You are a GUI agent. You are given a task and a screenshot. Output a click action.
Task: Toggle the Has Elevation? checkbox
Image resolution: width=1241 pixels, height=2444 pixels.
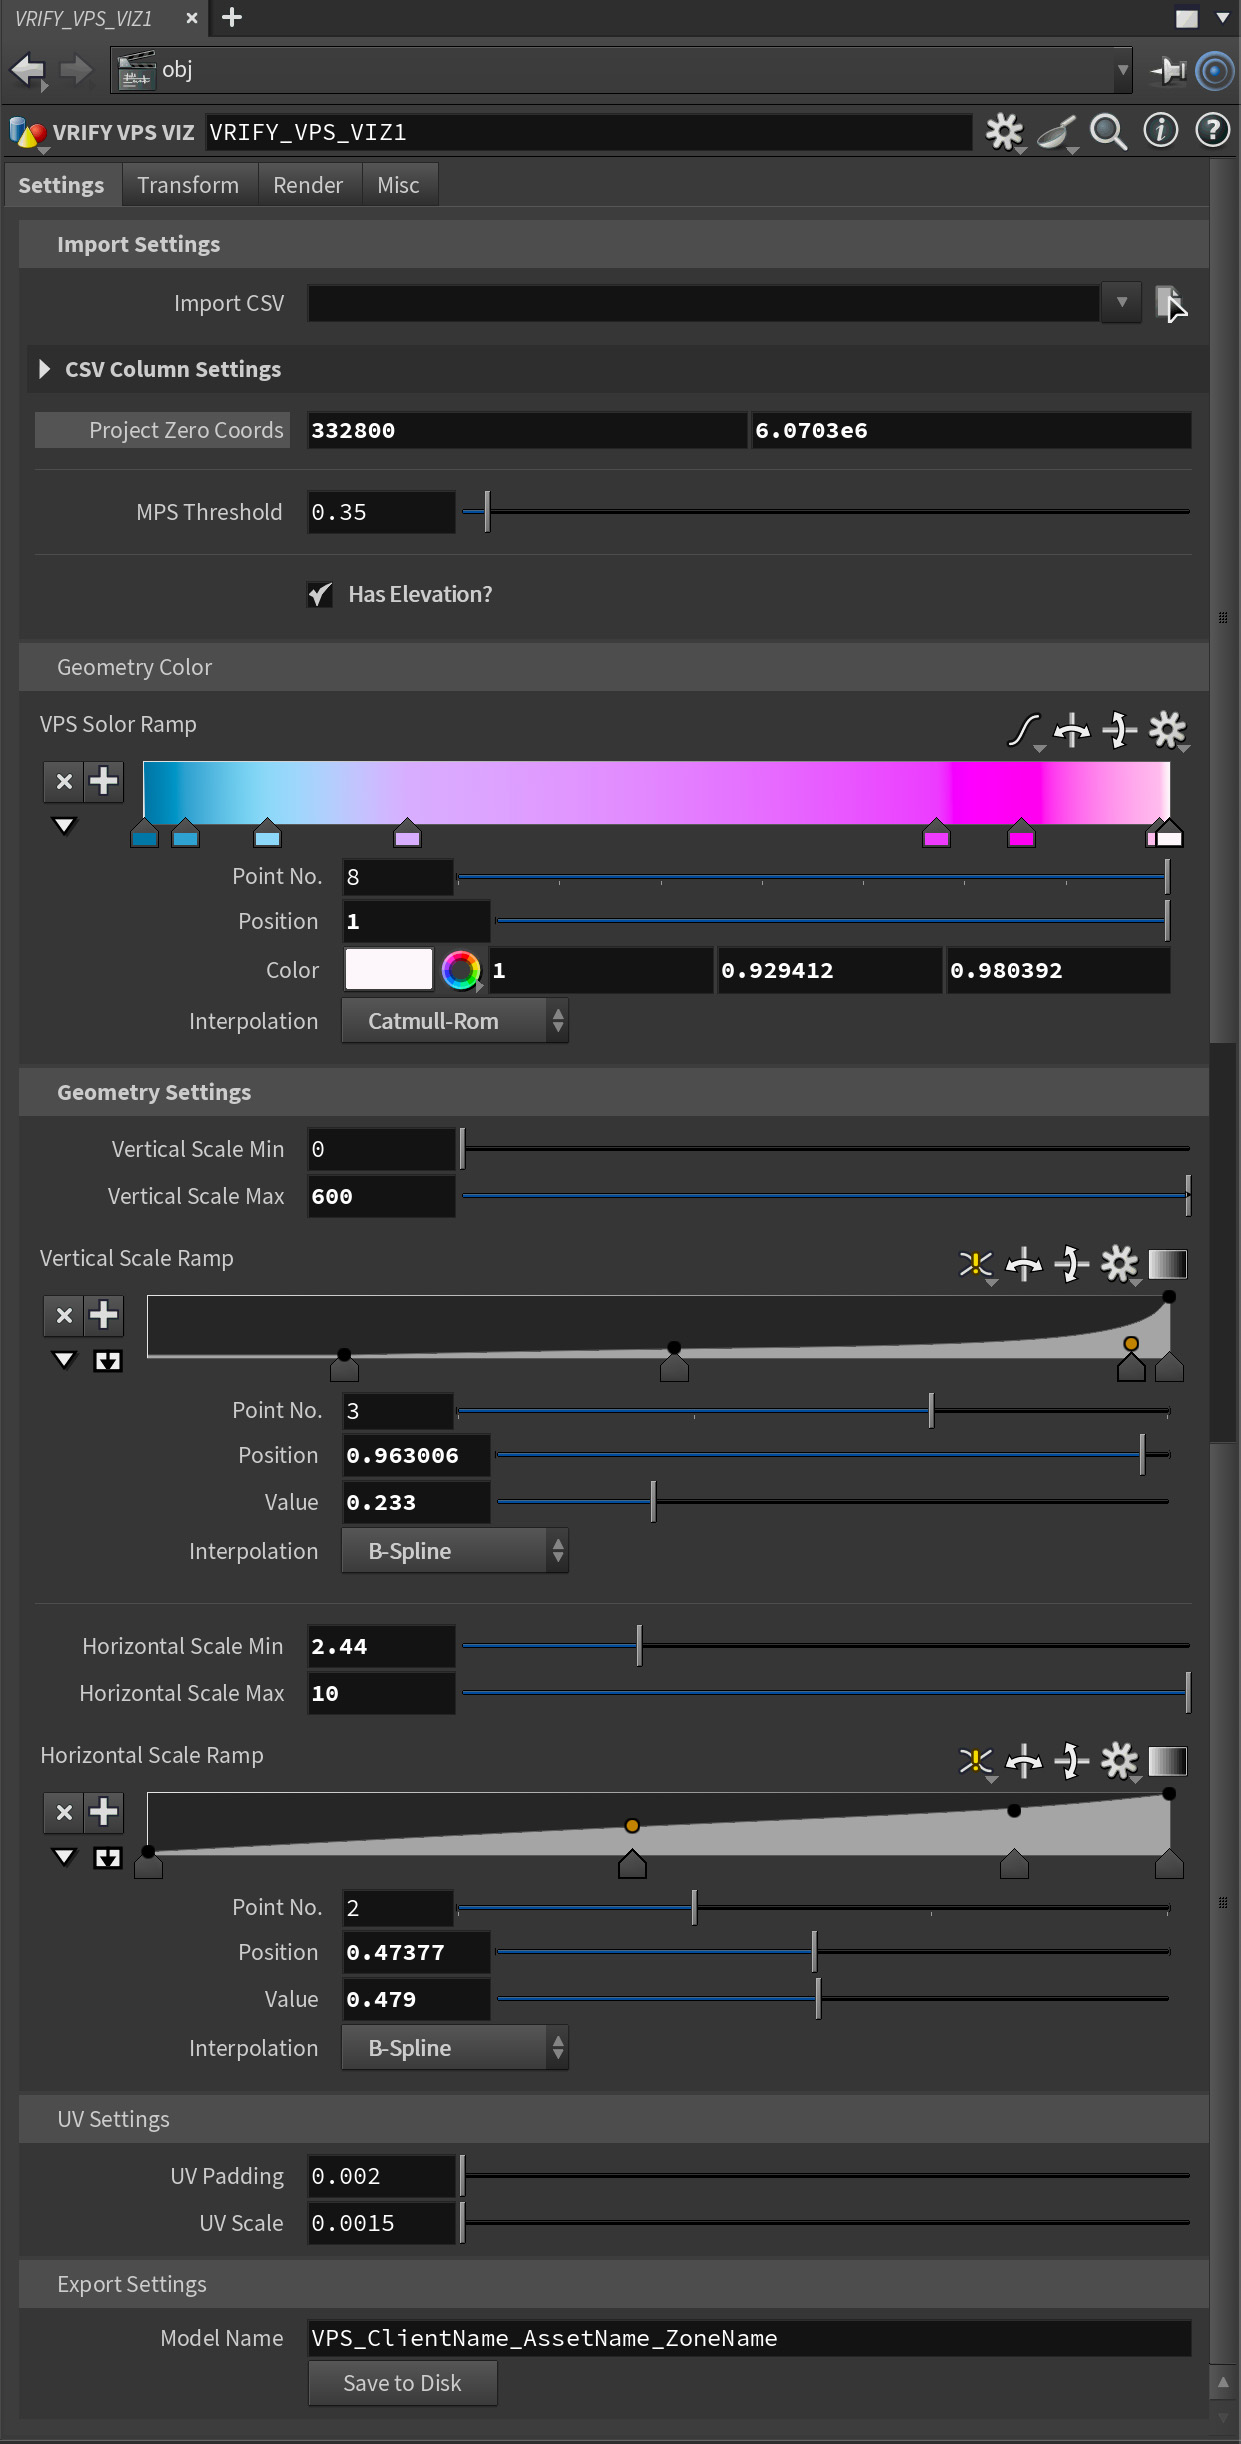pos(320,595)
